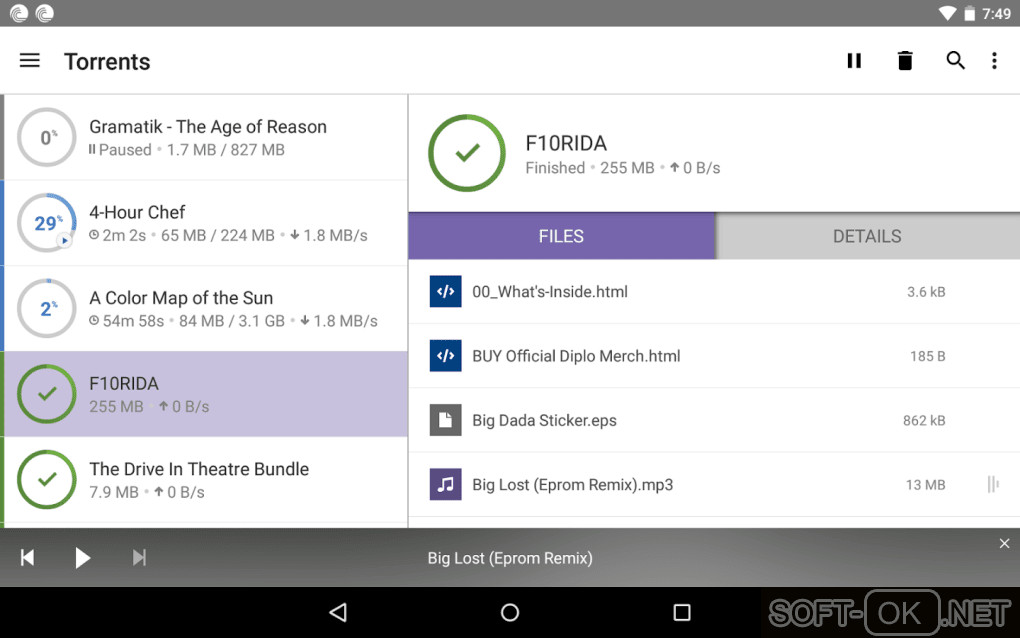The width and height of the screenshot is (1020, 638).
Task: Open torrent search
Action: pyautogui.click(x=956, y=61)
